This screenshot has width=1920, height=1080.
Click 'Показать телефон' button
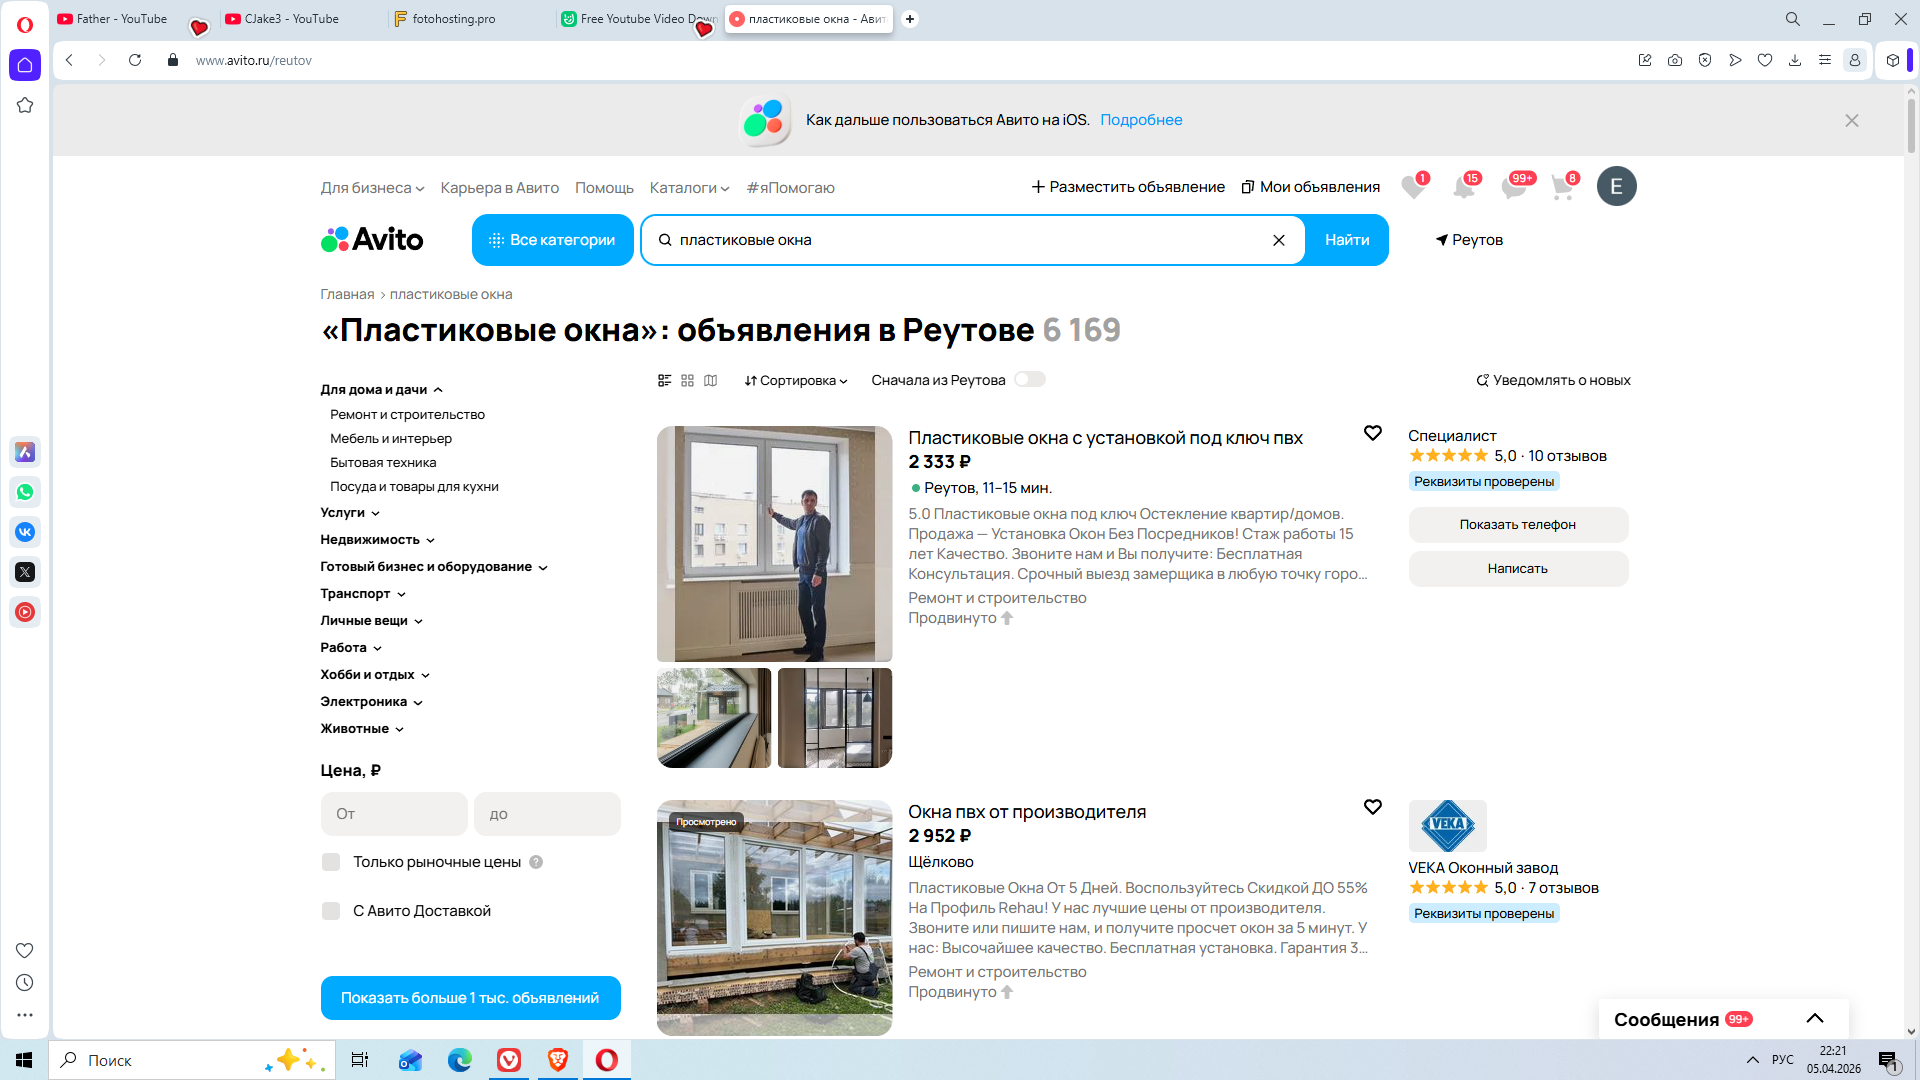point(1517,525)
